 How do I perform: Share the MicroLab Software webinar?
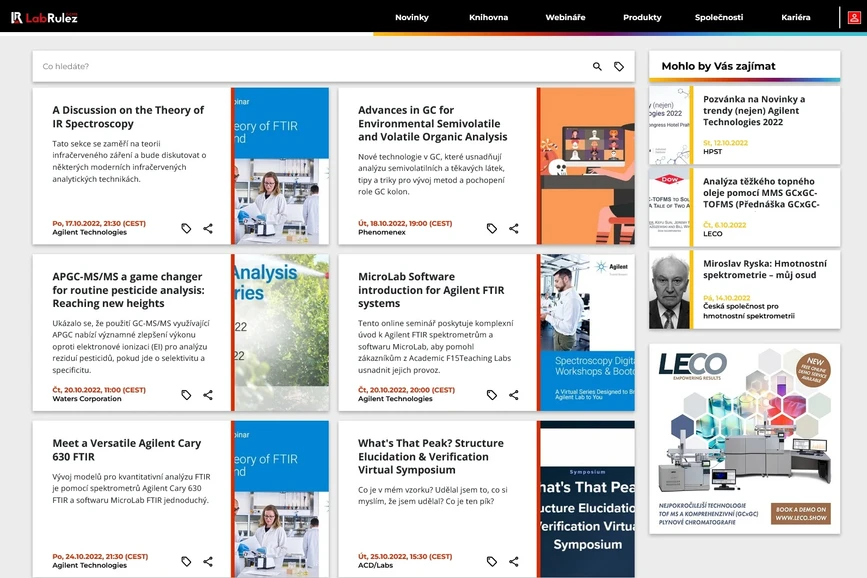click(x=514, y=395)
